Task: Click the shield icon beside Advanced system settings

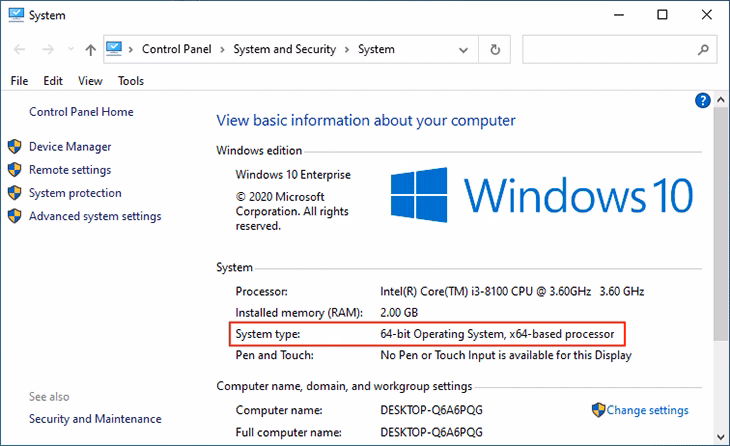Action: point(14,216)
